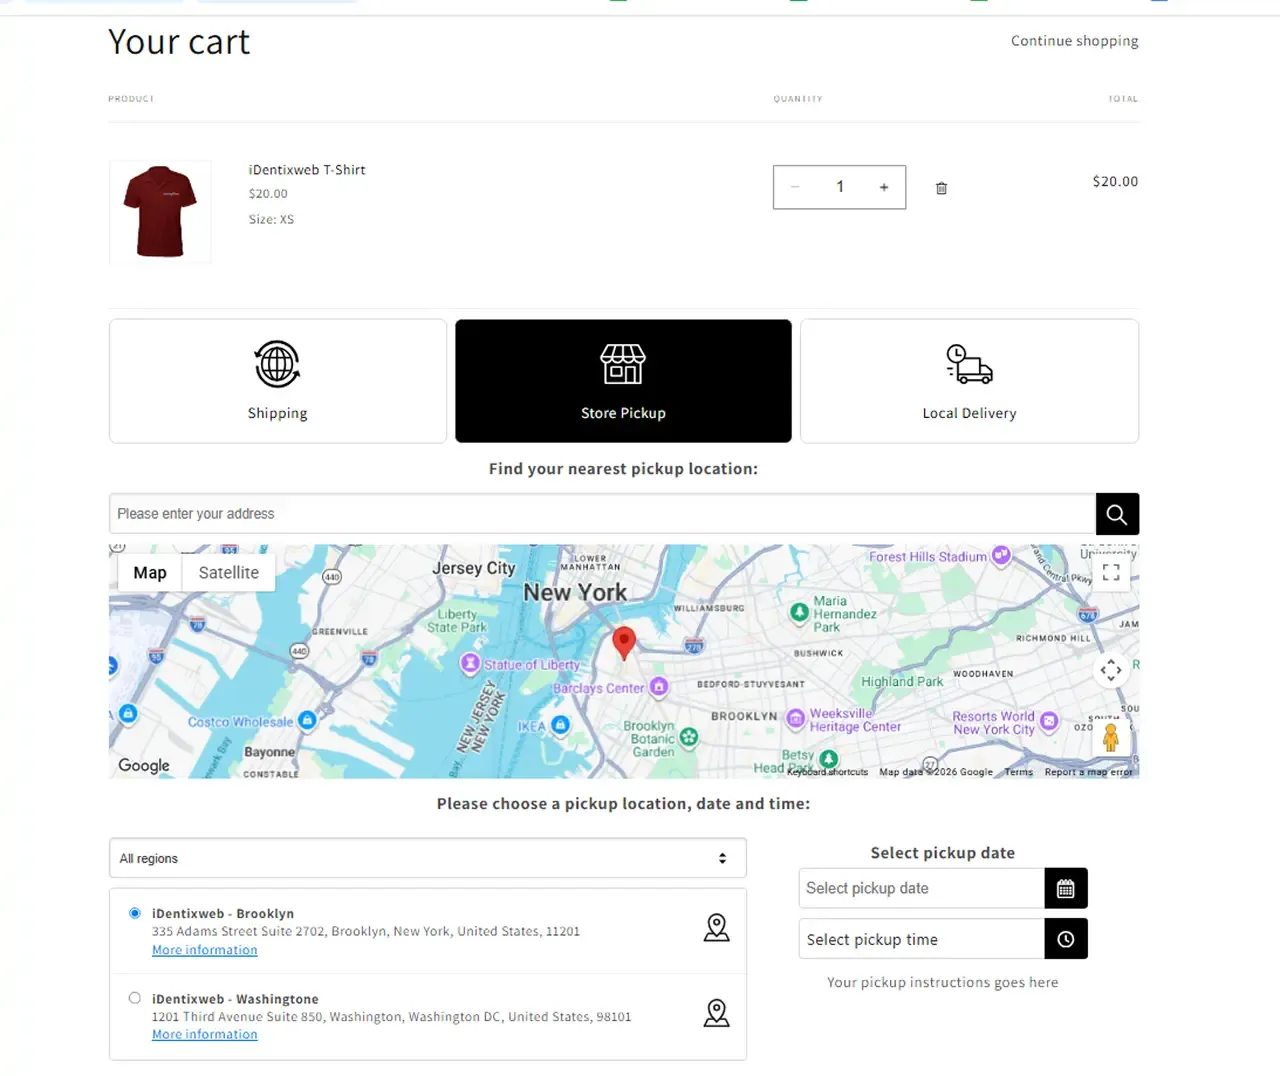Click Weeksville Heritage Center map marker
1280x1076 pixels.
pyautogui.click(x=796, y=718)
